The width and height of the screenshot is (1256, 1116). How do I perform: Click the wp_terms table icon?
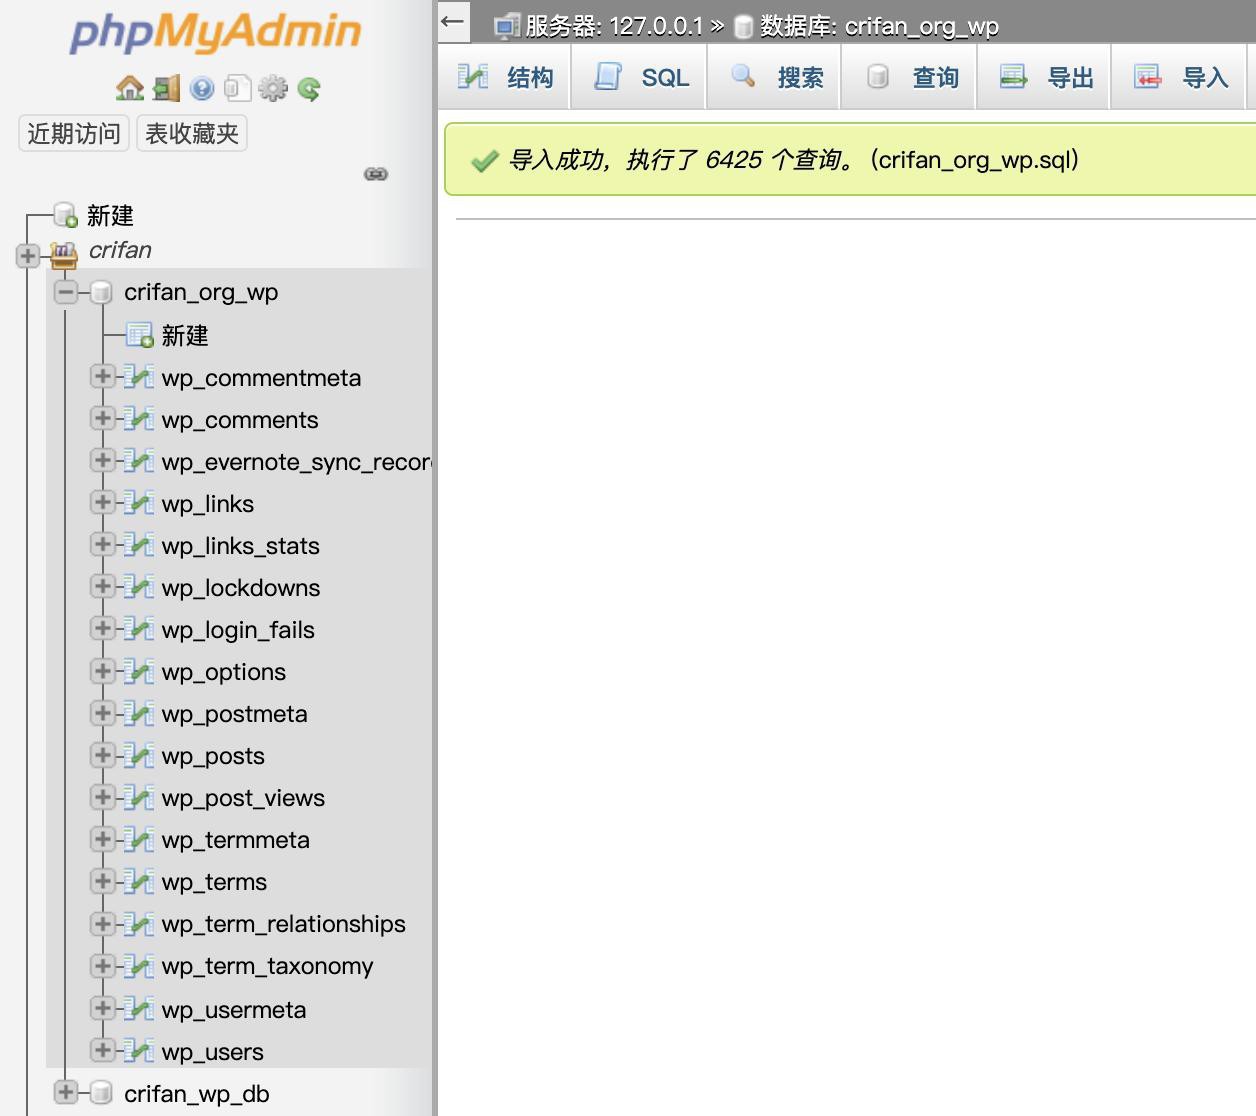coord(139,881)
